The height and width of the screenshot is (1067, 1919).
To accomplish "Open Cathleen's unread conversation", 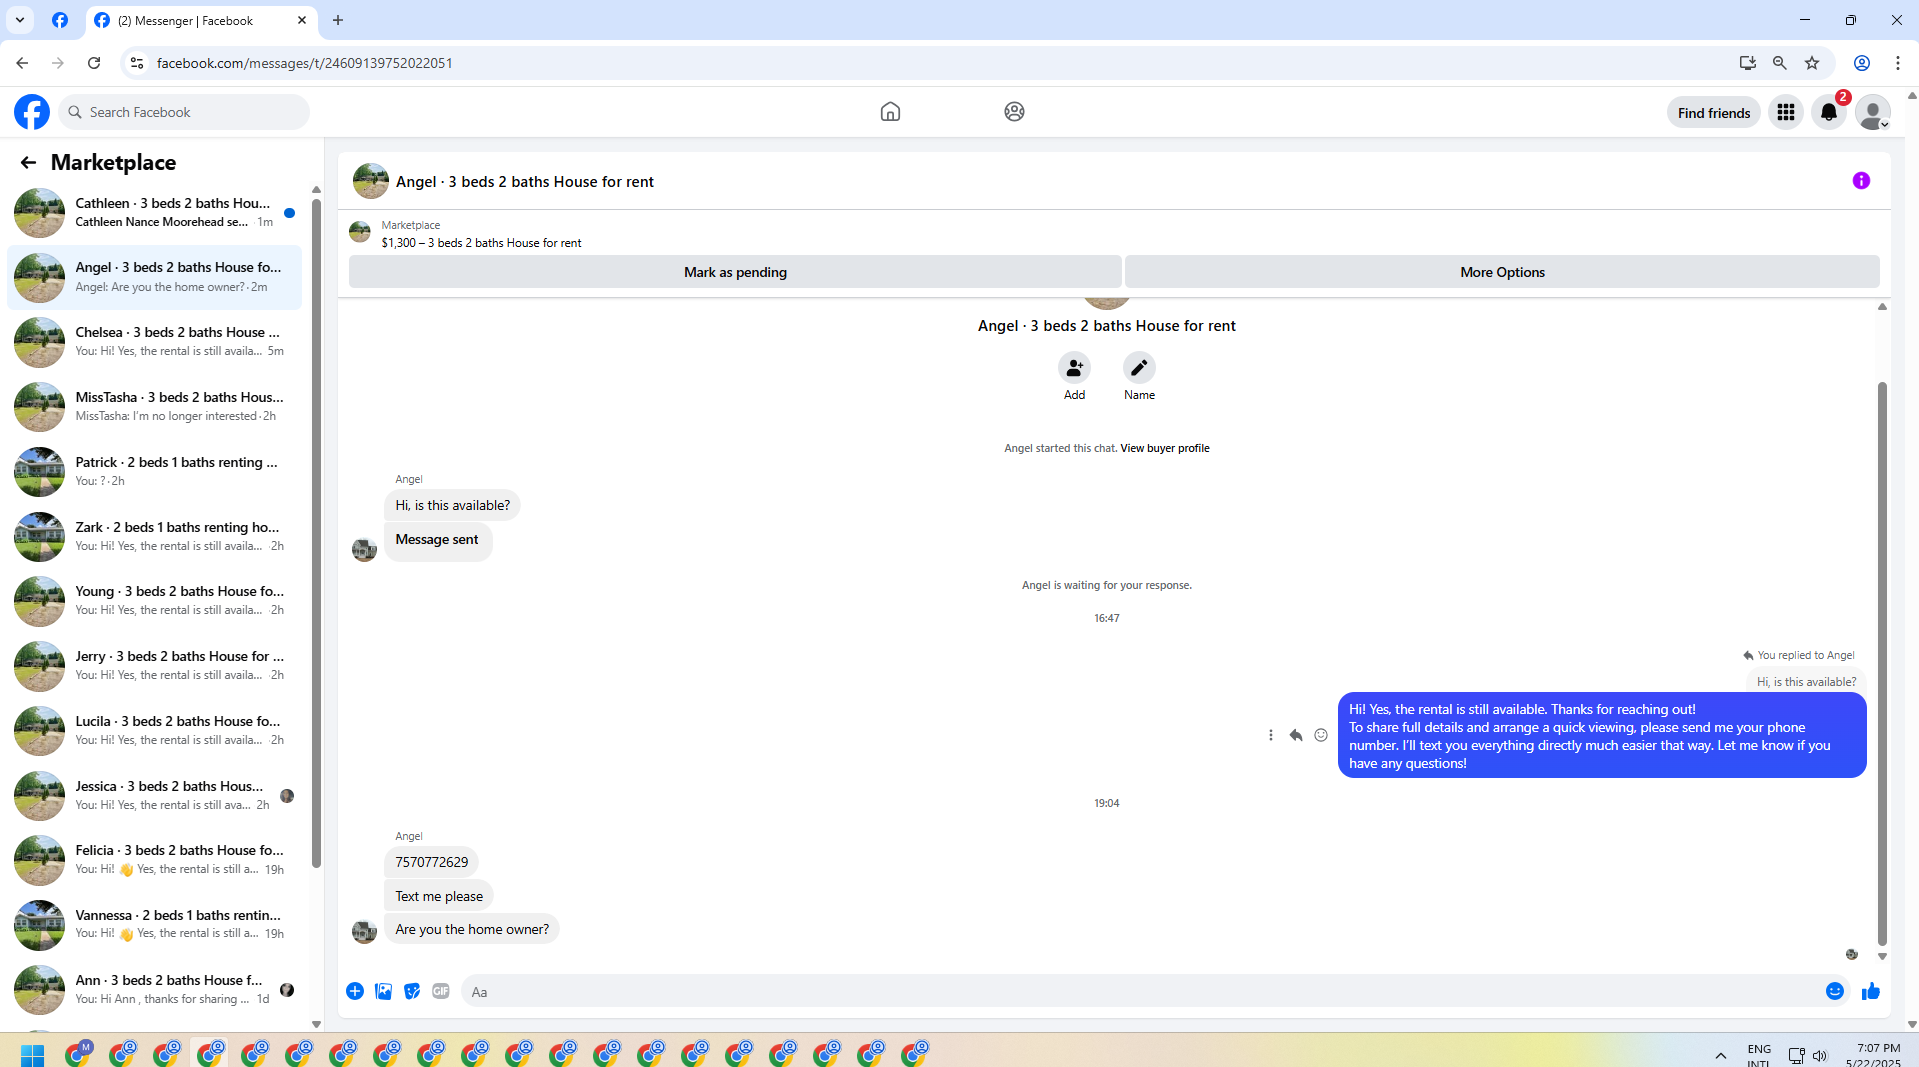I will coord(156,213).
